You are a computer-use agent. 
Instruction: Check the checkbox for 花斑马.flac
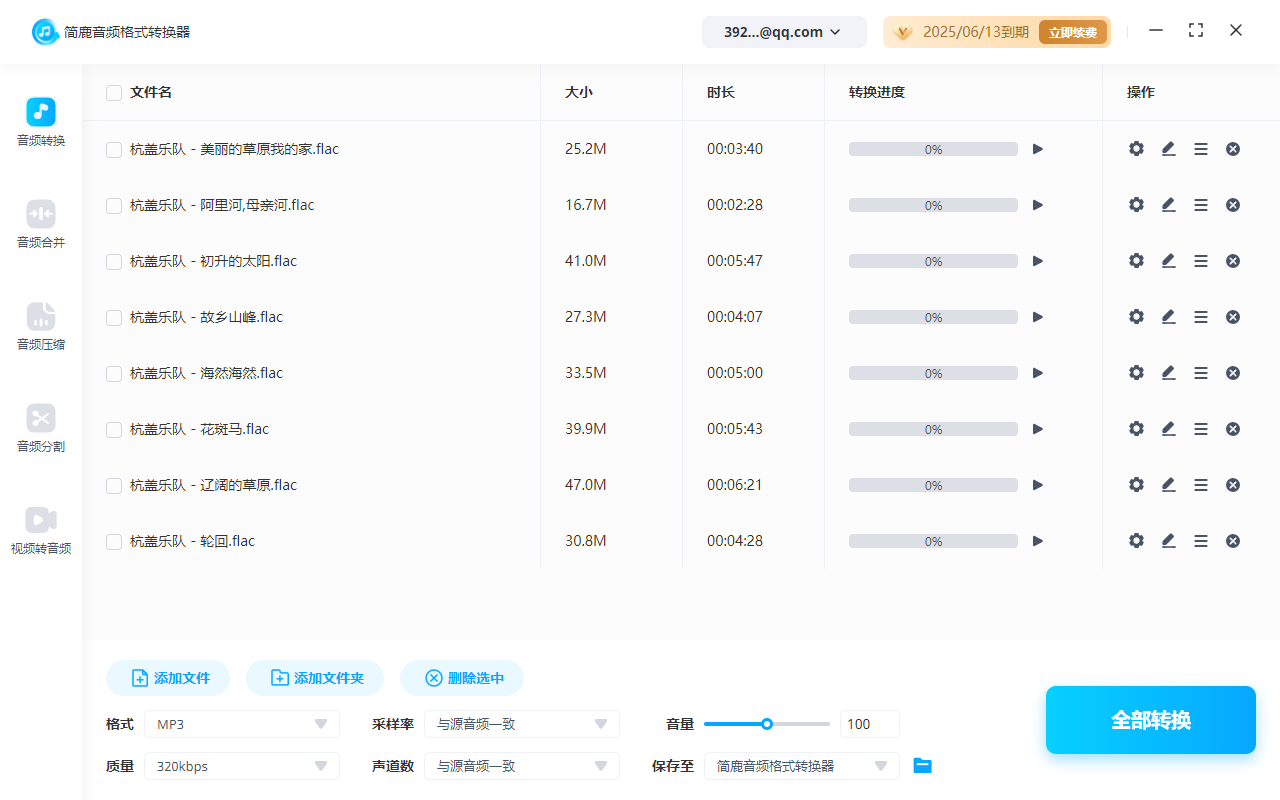[113, 429]
